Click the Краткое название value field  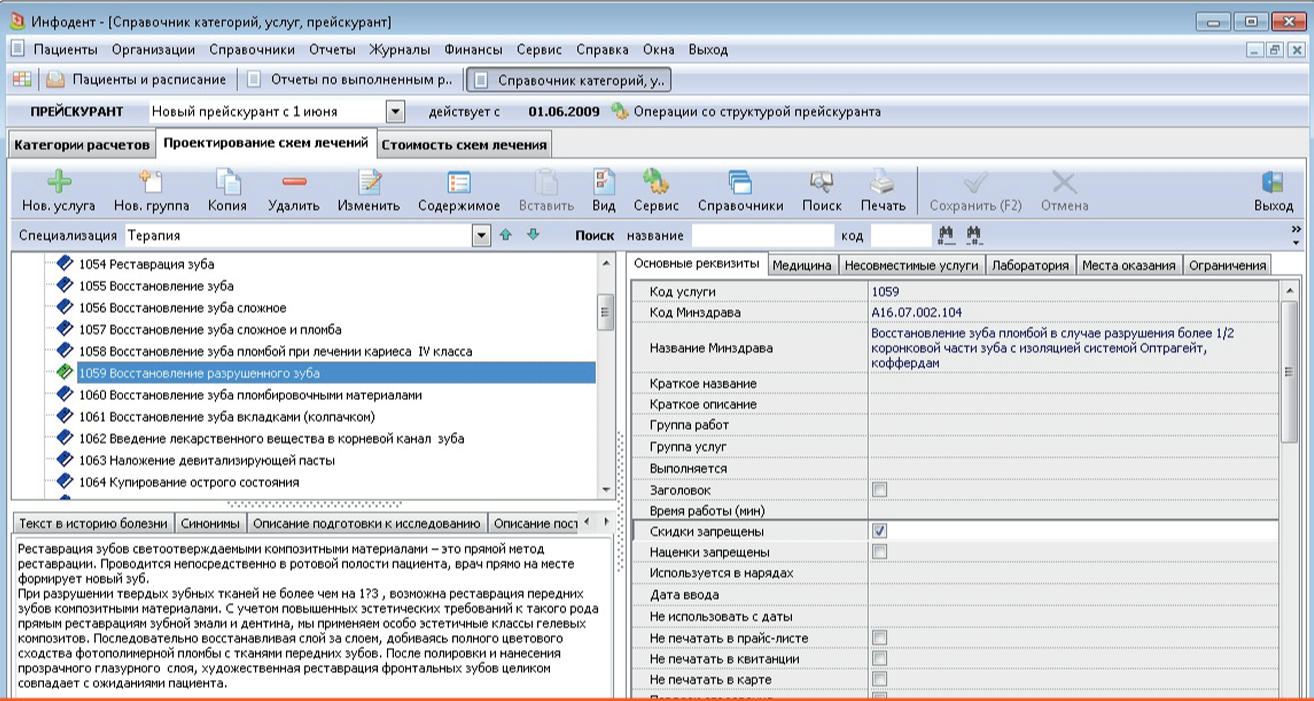tap(1073, 384)
